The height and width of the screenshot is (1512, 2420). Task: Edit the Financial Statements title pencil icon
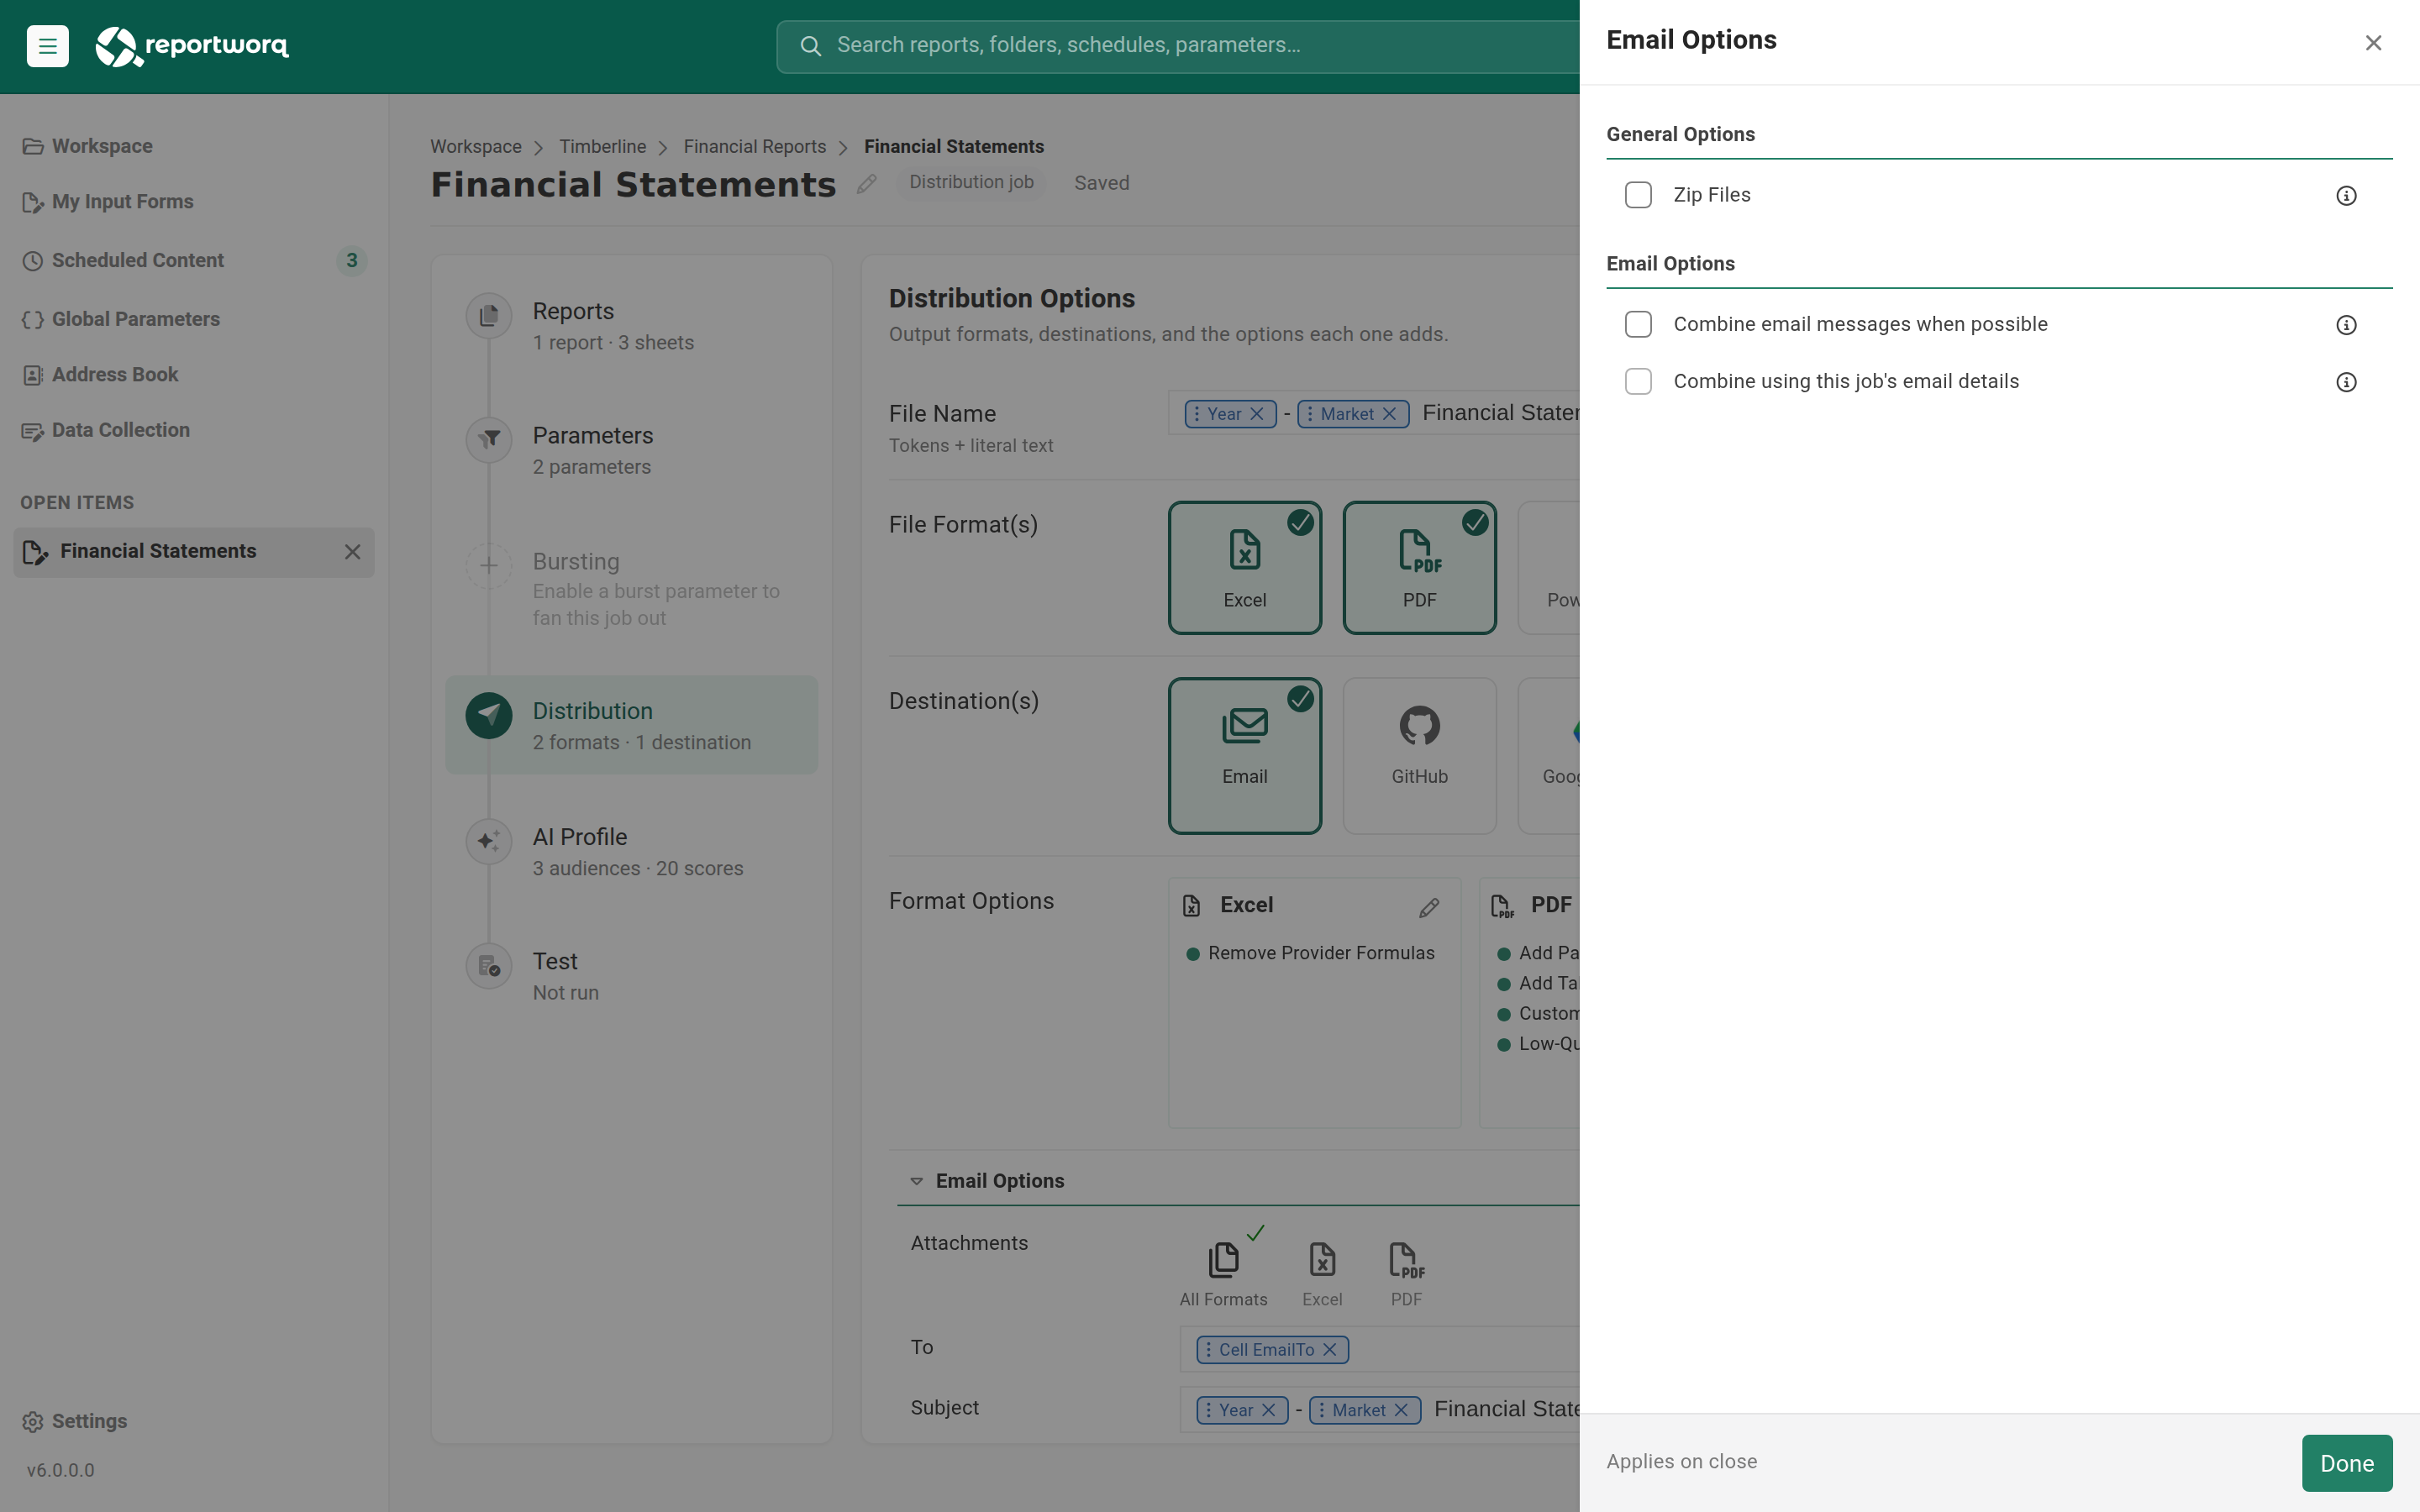[x=867, y=184]
